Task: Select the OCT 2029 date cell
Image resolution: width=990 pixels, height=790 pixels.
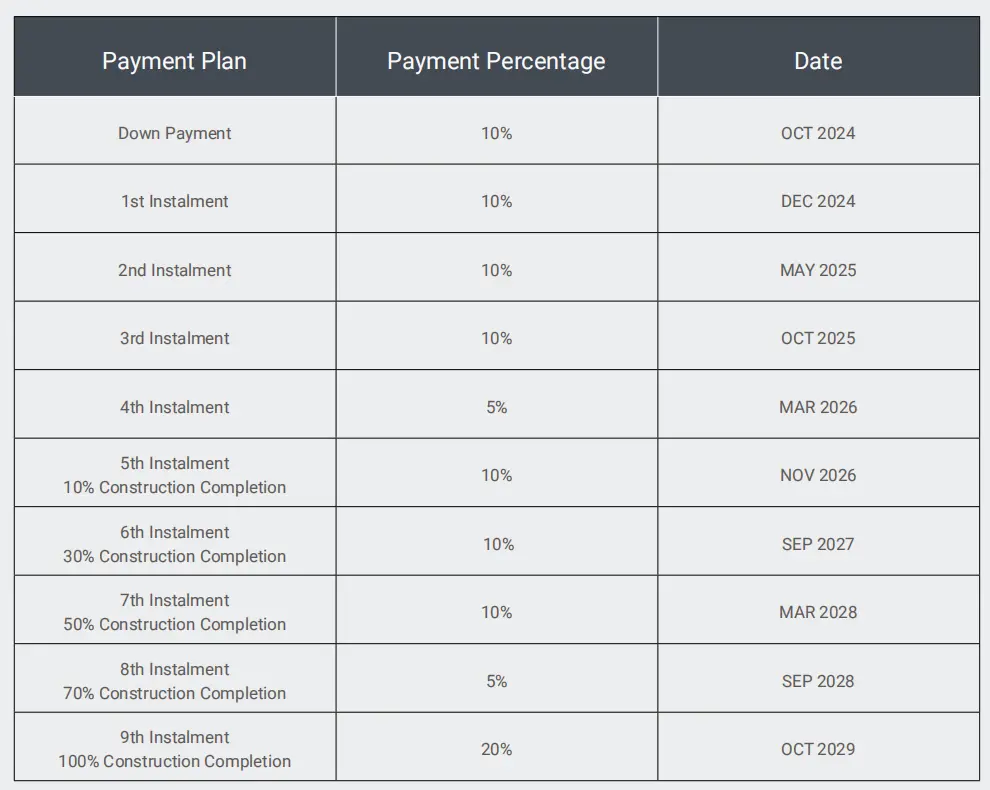Action: (x=819, y=747)
